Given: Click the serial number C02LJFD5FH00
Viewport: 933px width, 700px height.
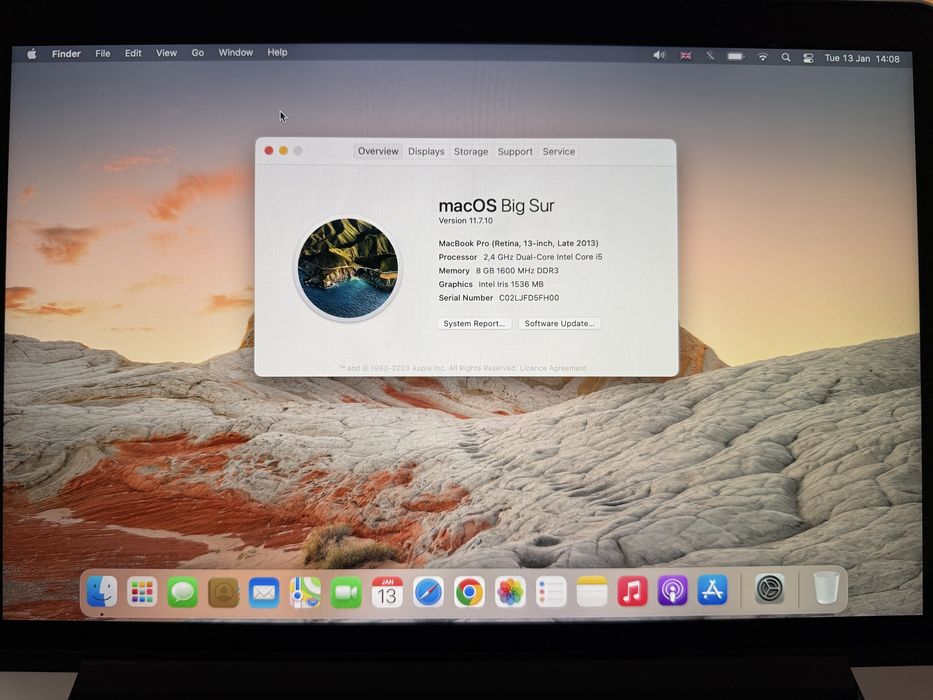Looking at the screenshot, I should pyautogui.click(x=528, y=298).
